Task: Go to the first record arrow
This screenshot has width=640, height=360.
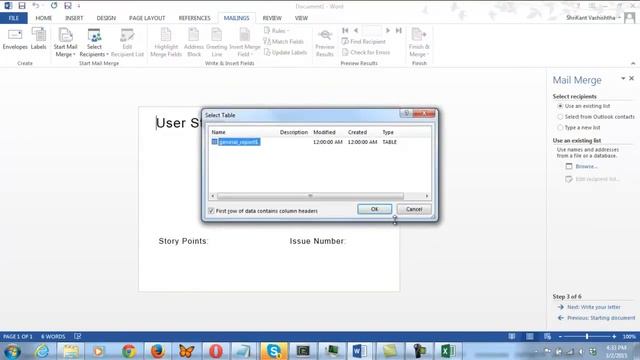Action: (345, 30)
